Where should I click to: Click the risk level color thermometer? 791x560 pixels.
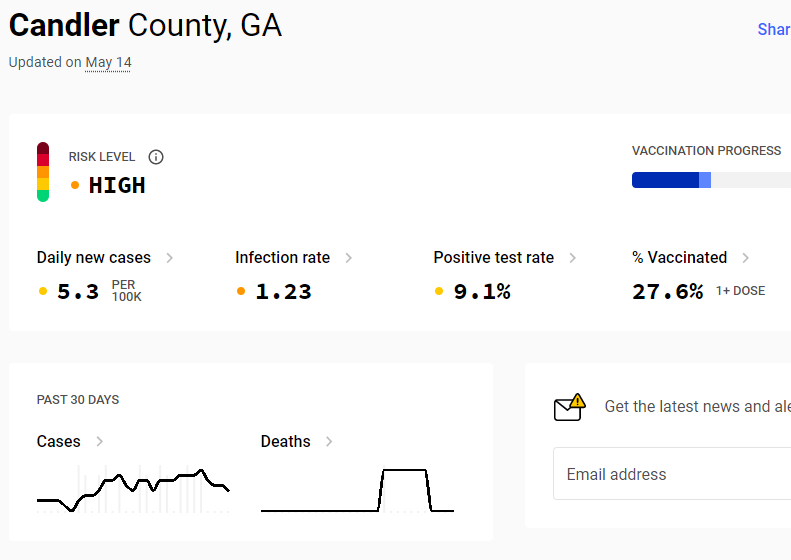[43, 172]
